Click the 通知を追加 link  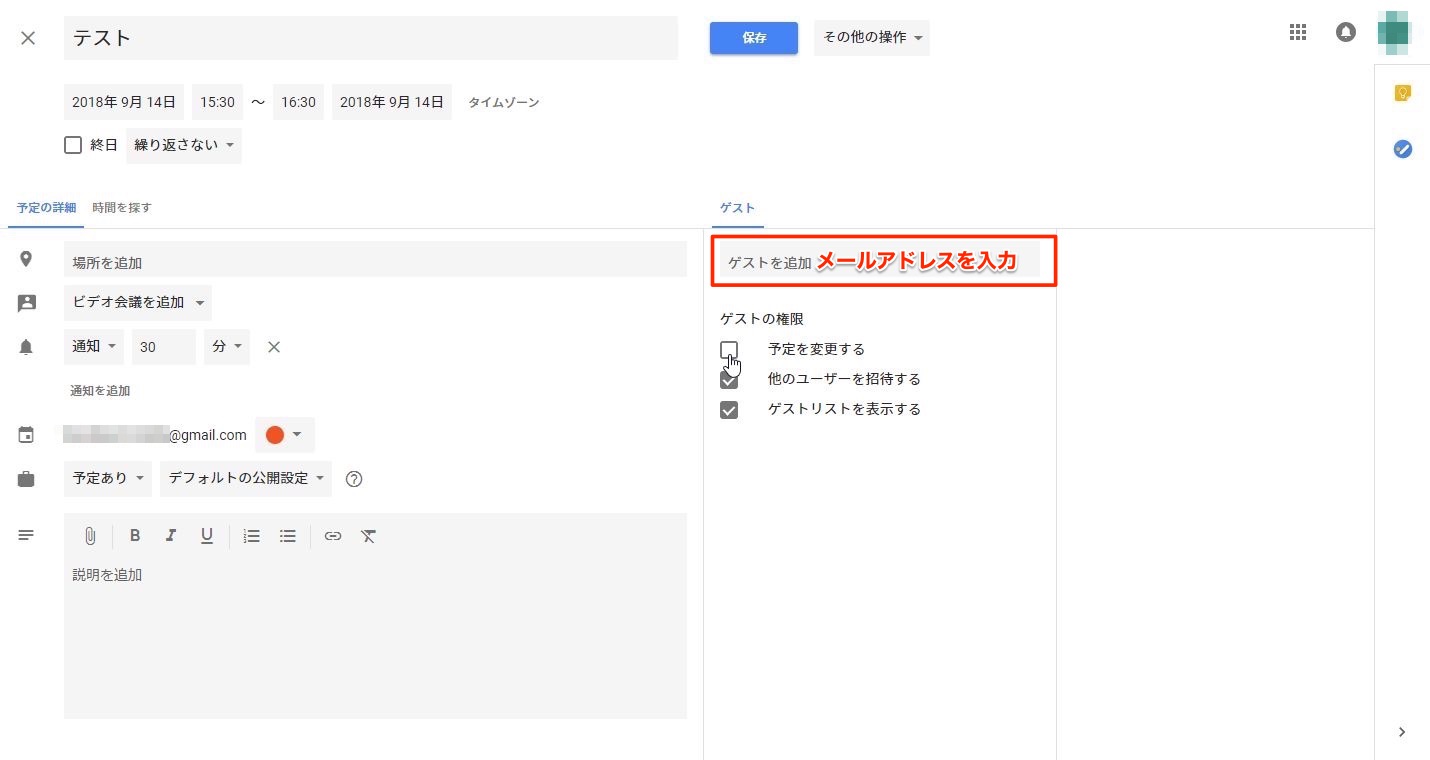100,391
